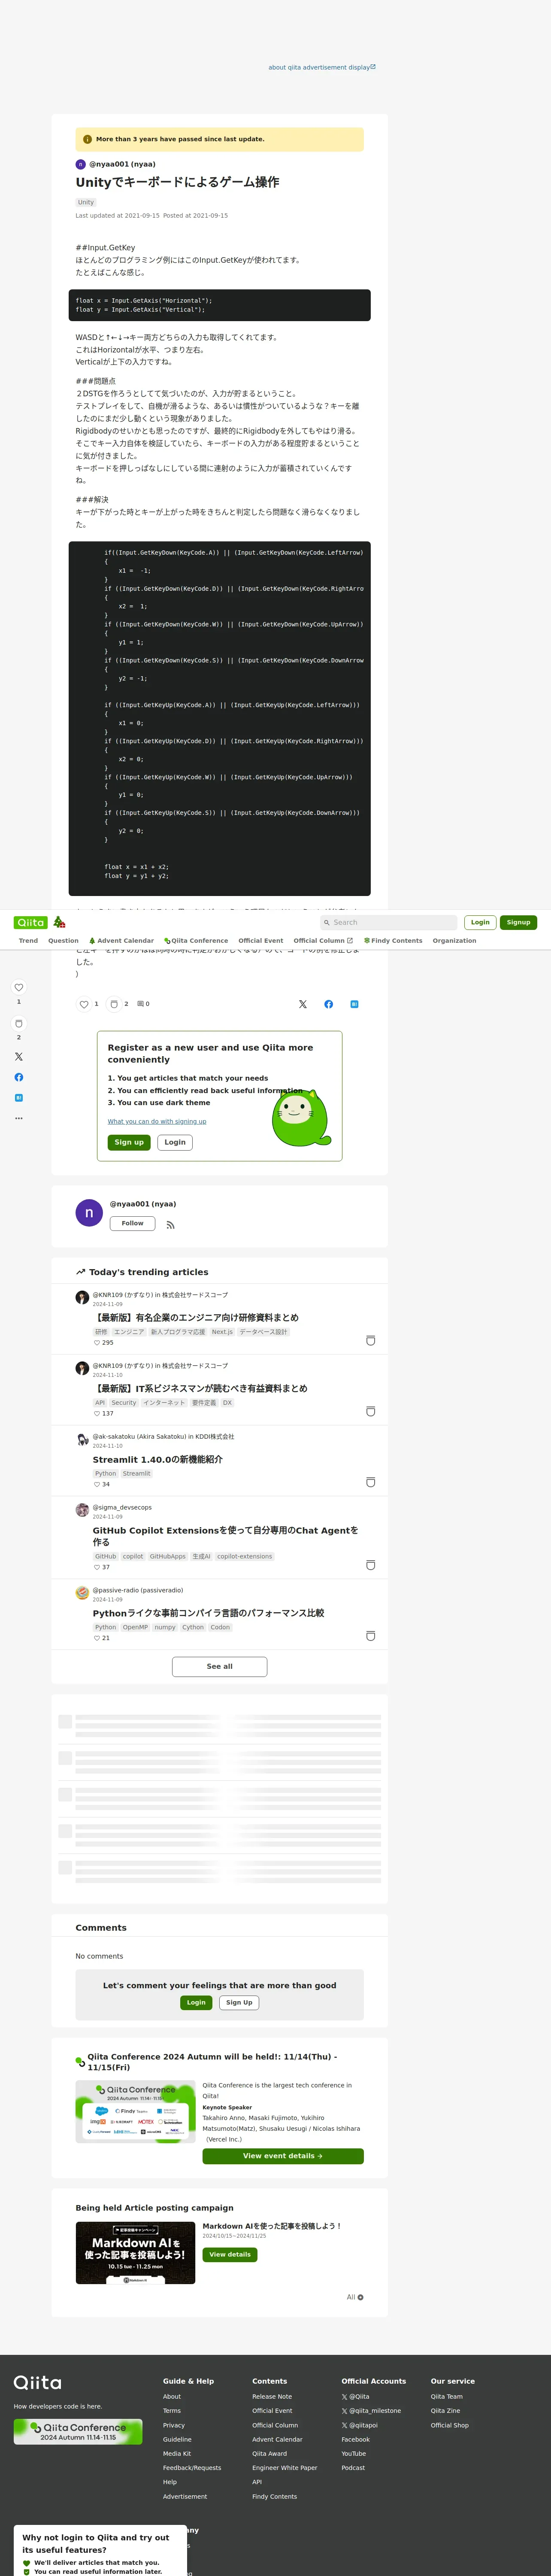
Task: Share on Hatena Bookmark from the left sidebar
Action: click(18, 1098)
